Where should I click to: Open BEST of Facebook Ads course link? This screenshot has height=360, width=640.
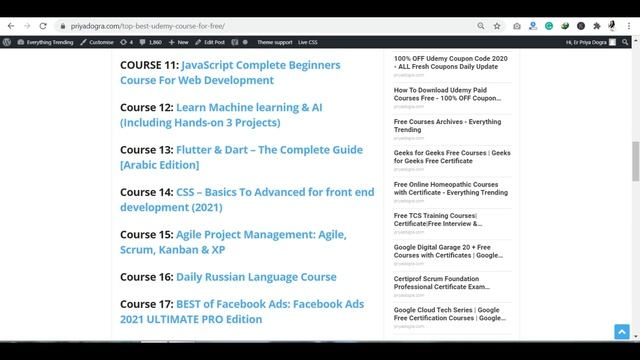[x=242, y=311]
